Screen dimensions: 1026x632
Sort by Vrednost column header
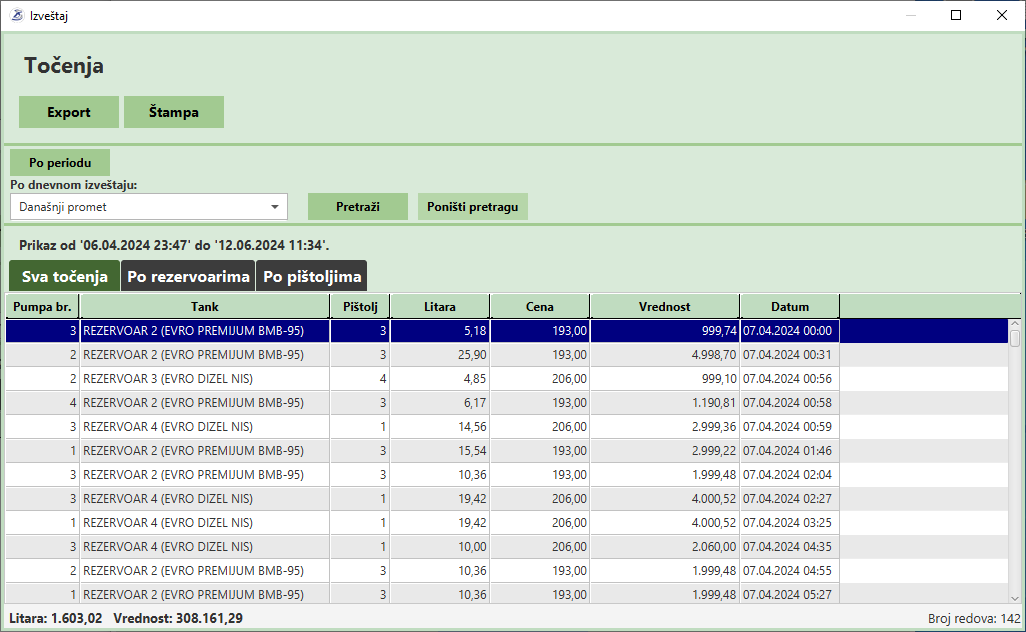coord(664,306)
